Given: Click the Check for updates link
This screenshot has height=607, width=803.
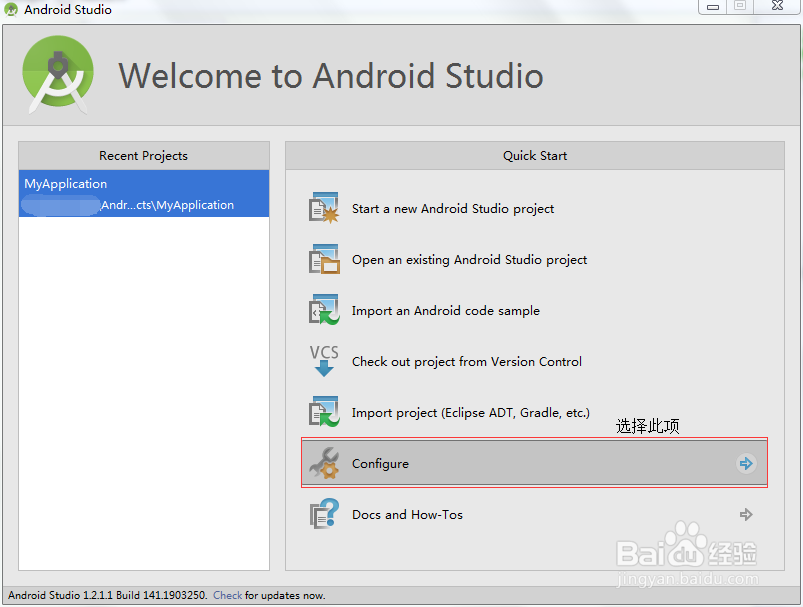Looking at the screenshot, I should [227, 595].
